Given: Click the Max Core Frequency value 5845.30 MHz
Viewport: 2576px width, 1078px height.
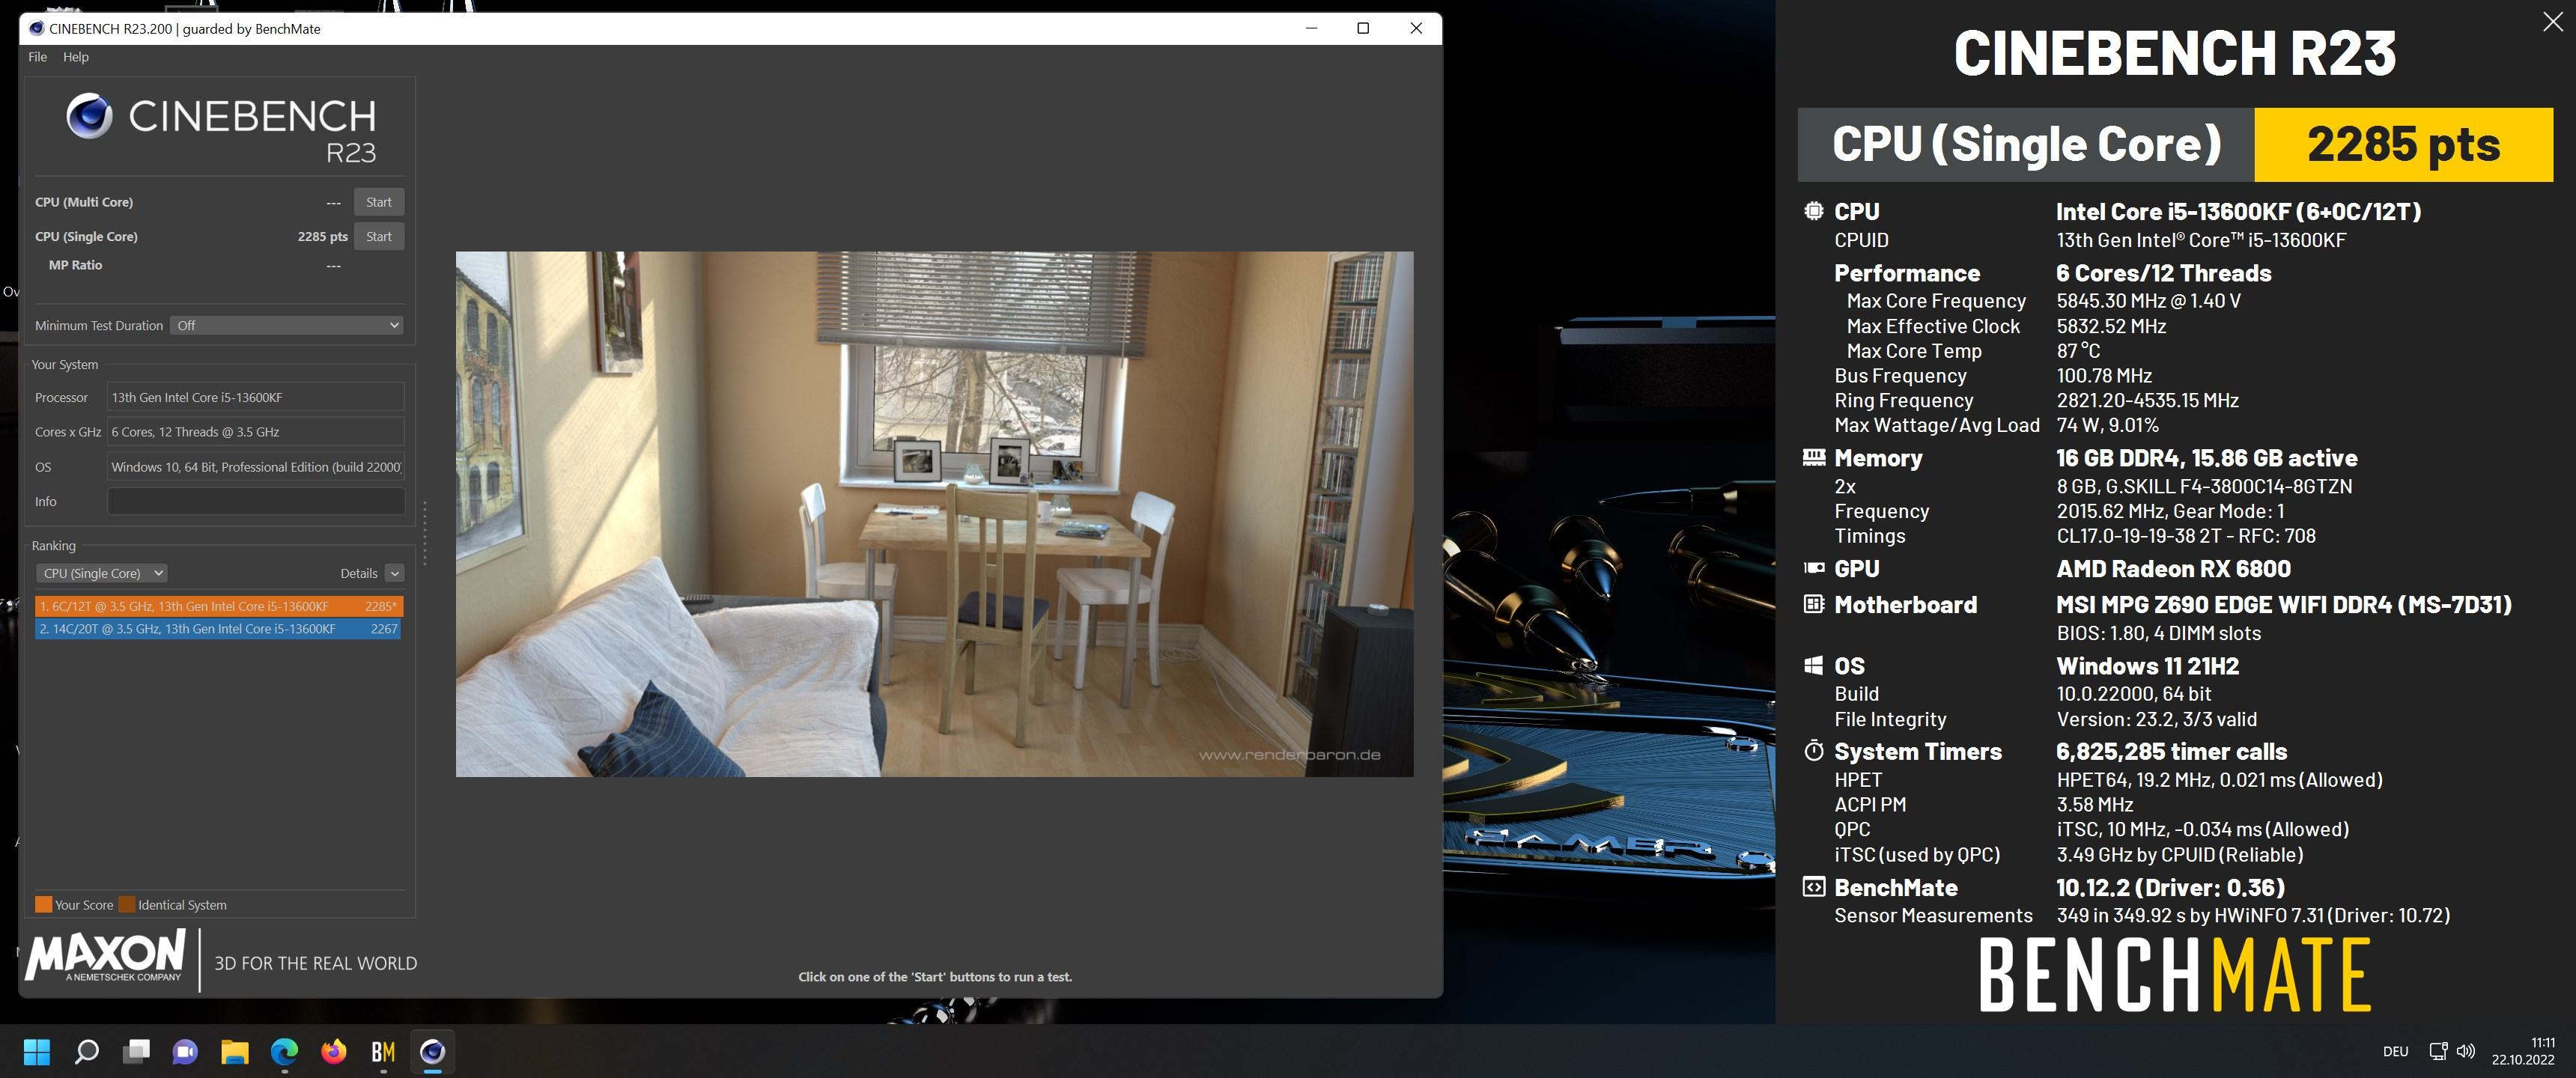Looking at the screenshot, I should [x=2148, y=301].
